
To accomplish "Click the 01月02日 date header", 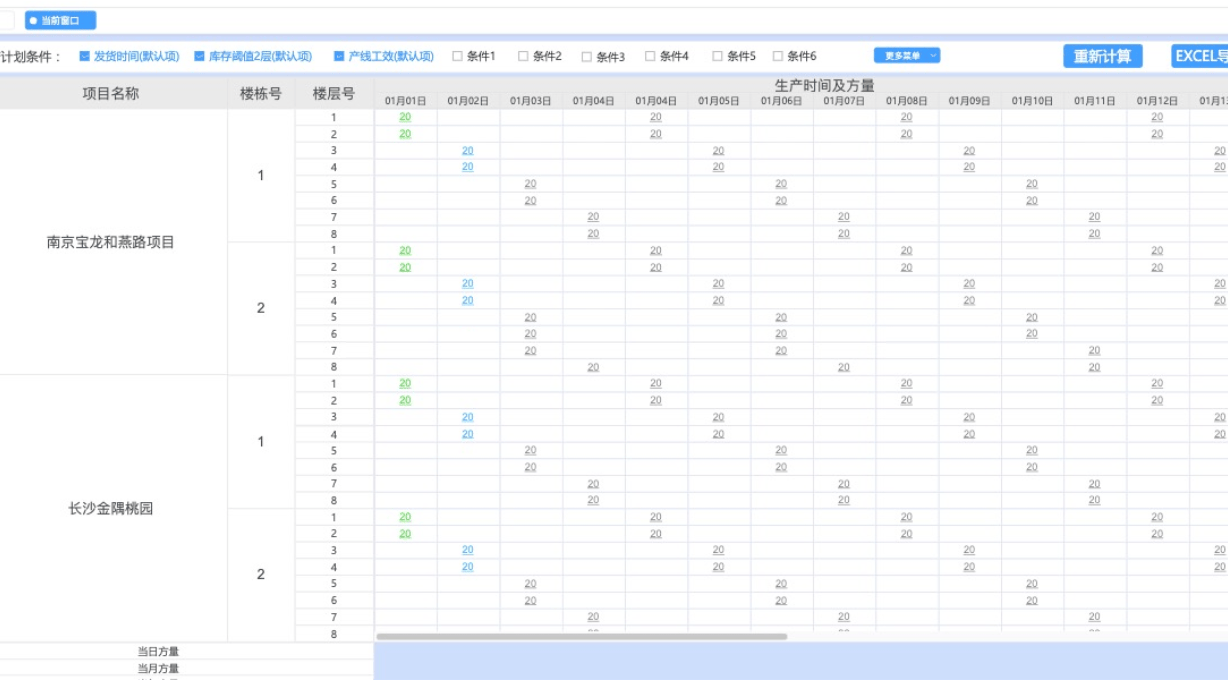I will 468,101.
